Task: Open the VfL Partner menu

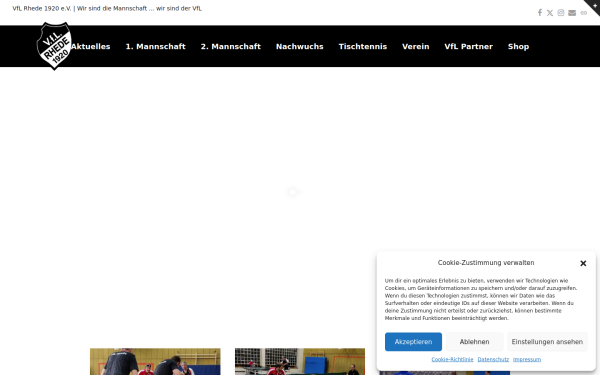Action: 469,46
